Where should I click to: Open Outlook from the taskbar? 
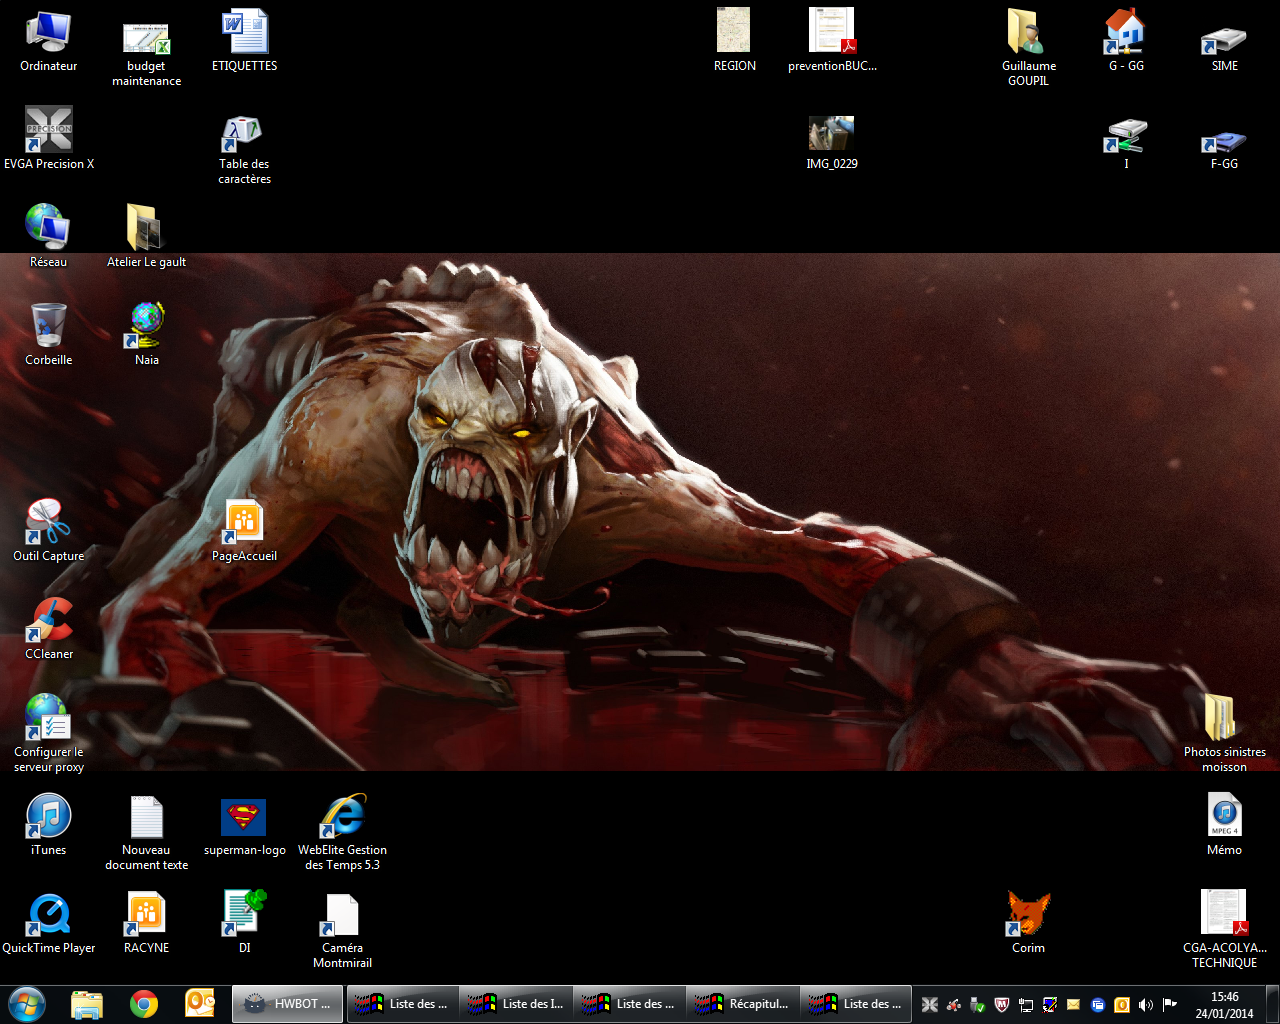point(201,1004)
